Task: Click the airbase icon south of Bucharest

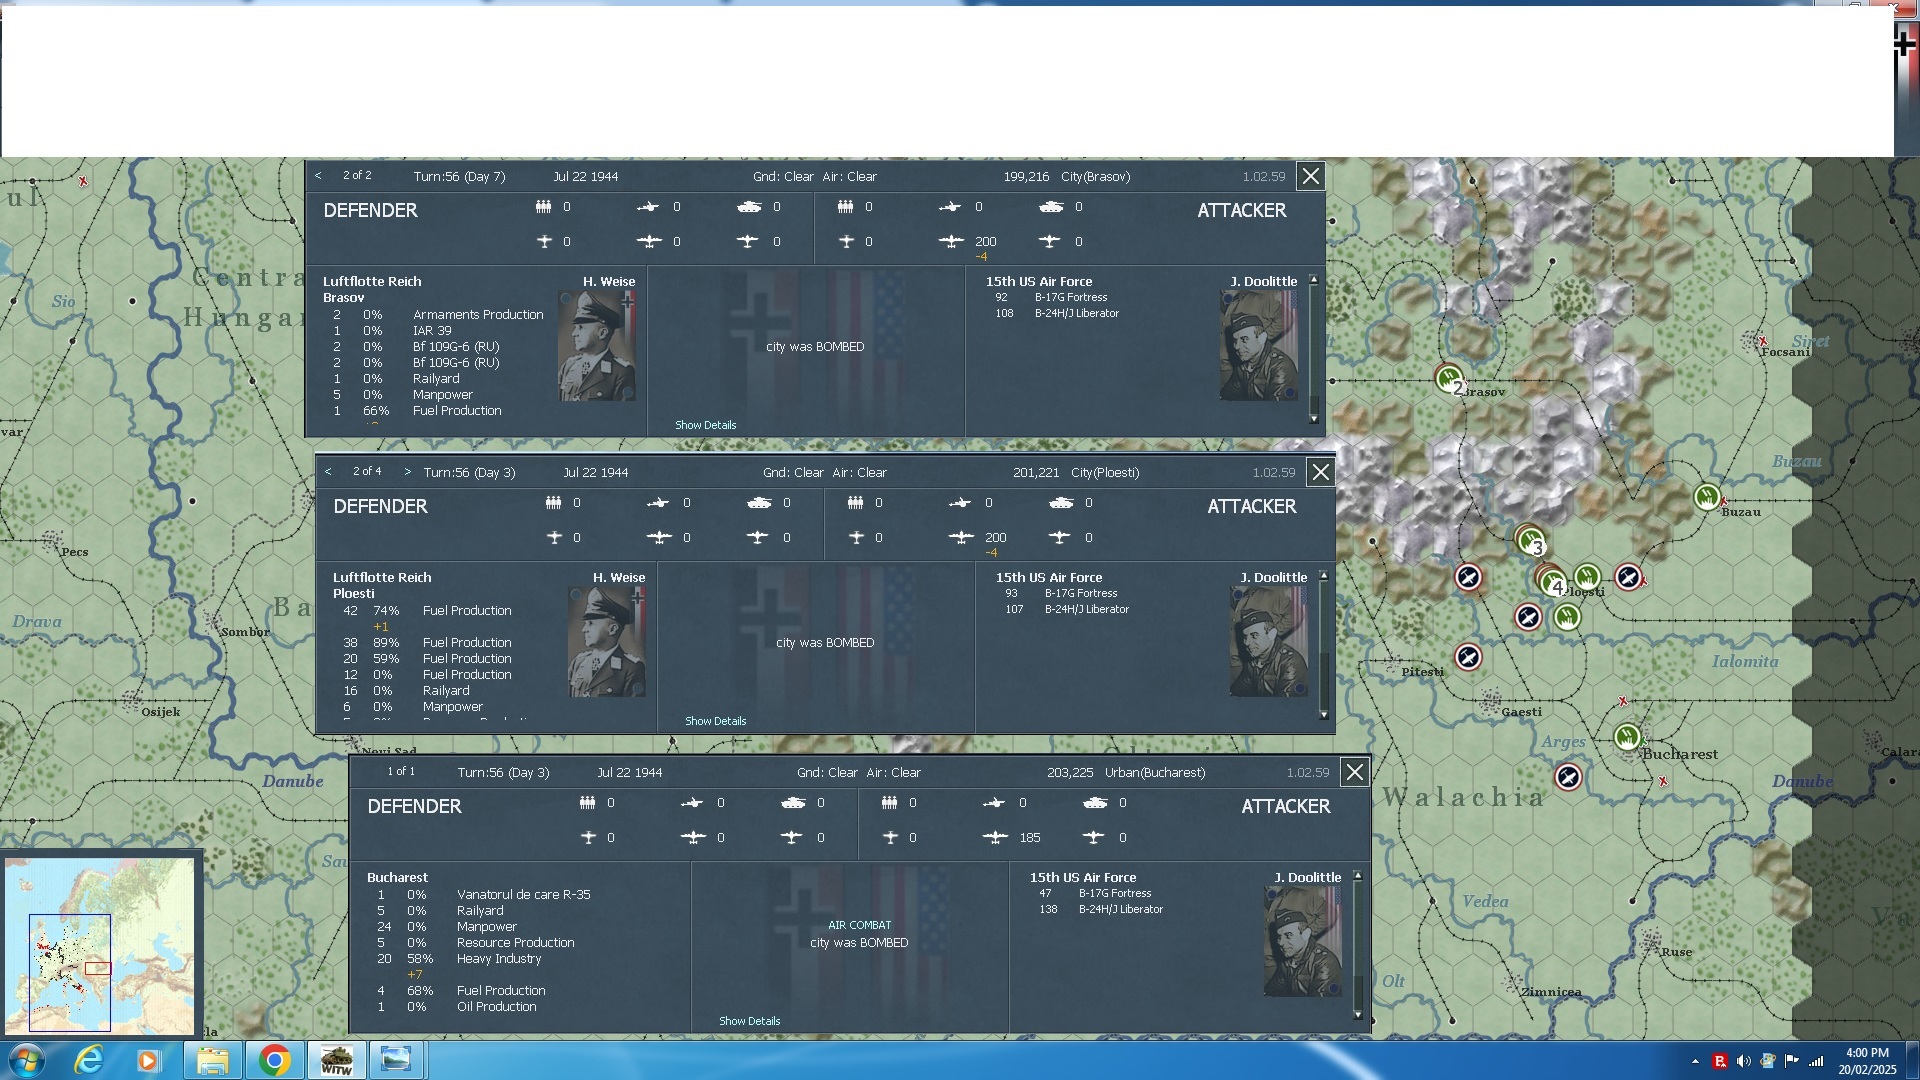Action: pyautogui.click(x=1568, y=777)
